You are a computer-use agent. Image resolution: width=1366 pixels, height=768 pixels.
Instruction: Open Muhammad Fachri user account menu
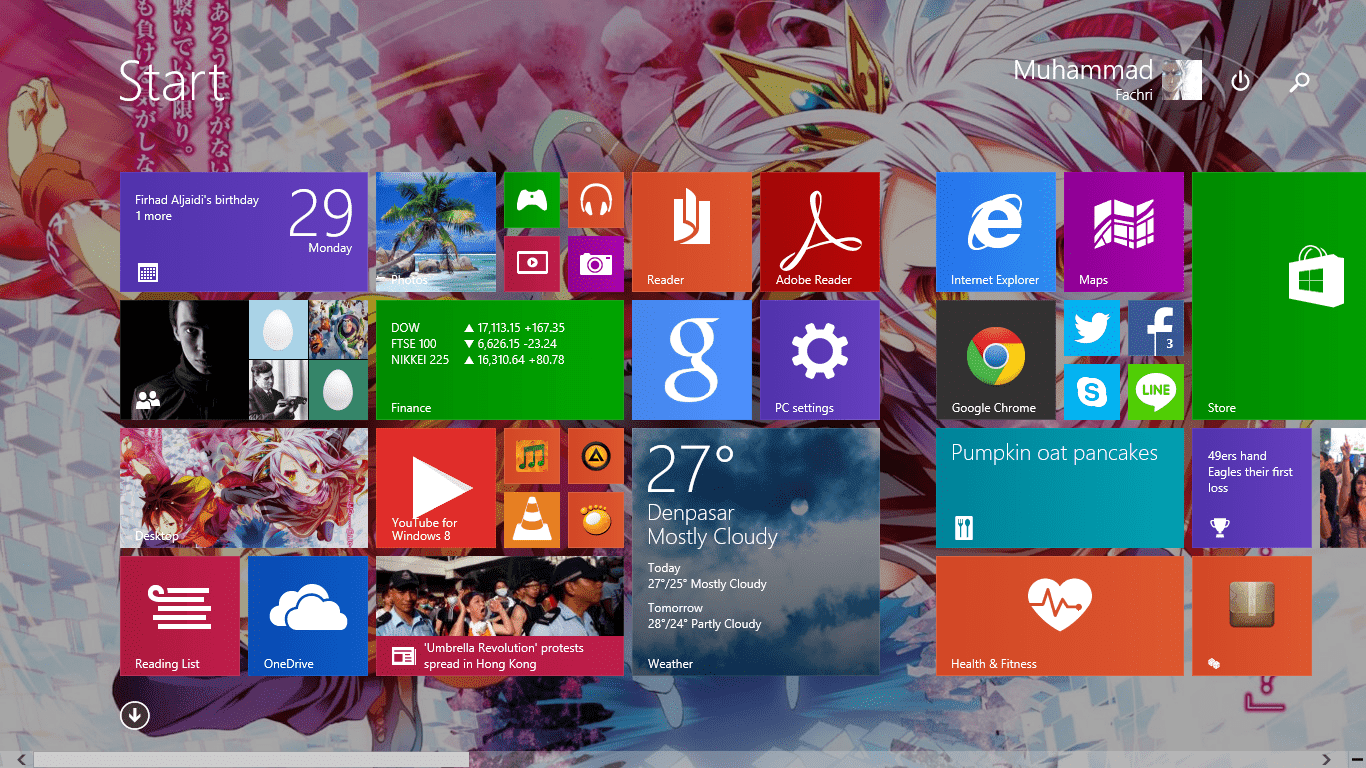[1107, 79]
